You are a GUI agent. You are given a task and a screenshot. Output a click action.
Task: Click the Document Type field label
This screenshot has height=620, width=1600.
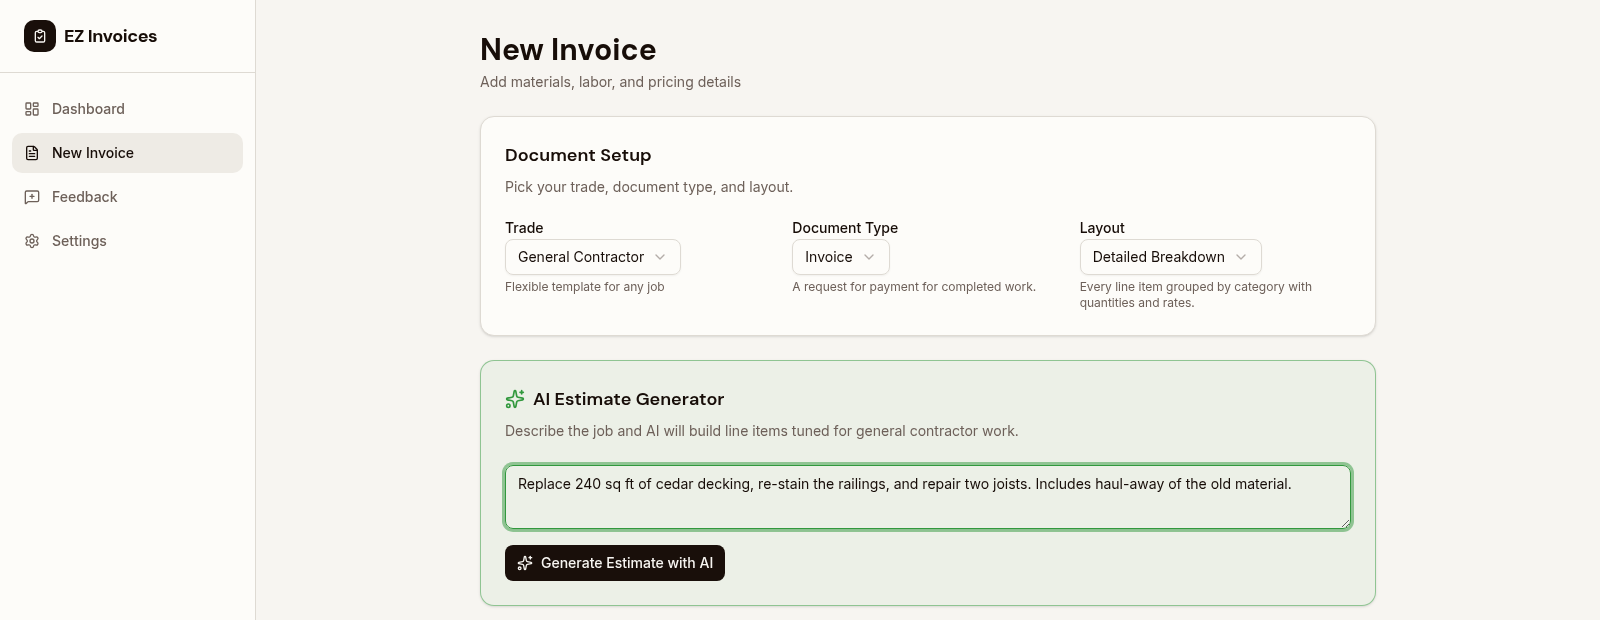pos(845,228)
